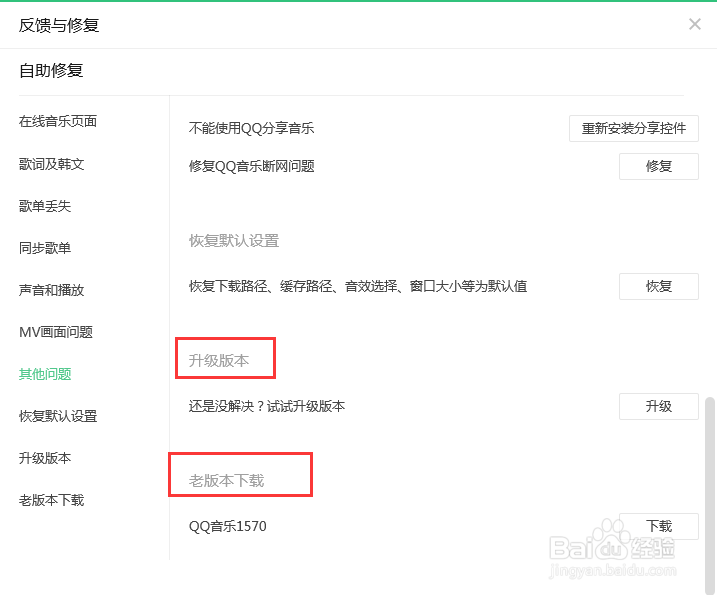Click the 恢复 default settings button
717x595 pixels.
(x=658, y=286)
